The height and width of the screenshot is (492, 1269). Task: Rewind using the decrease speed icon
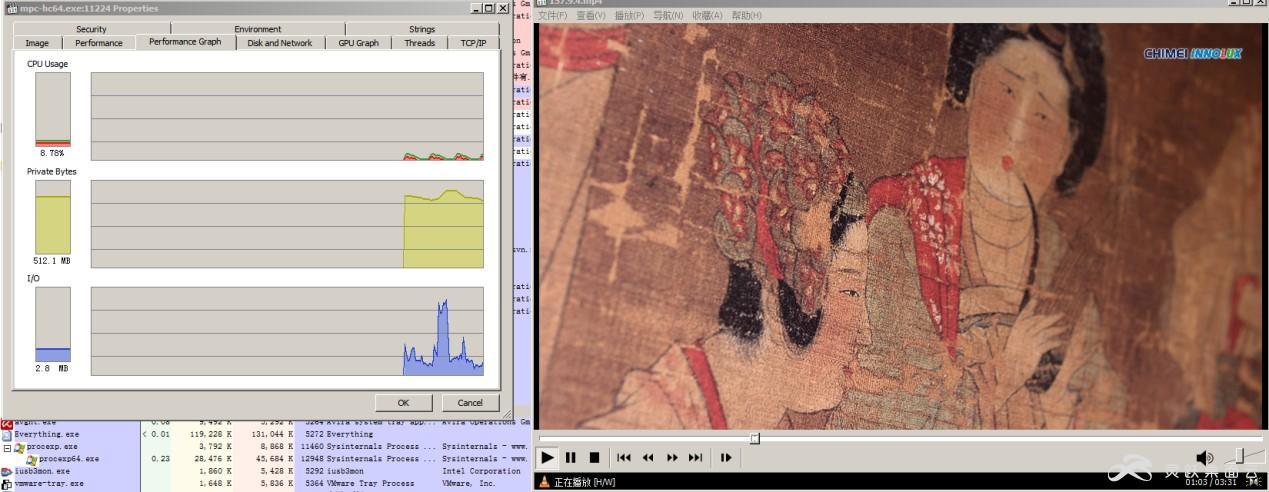tap(648, 458)
